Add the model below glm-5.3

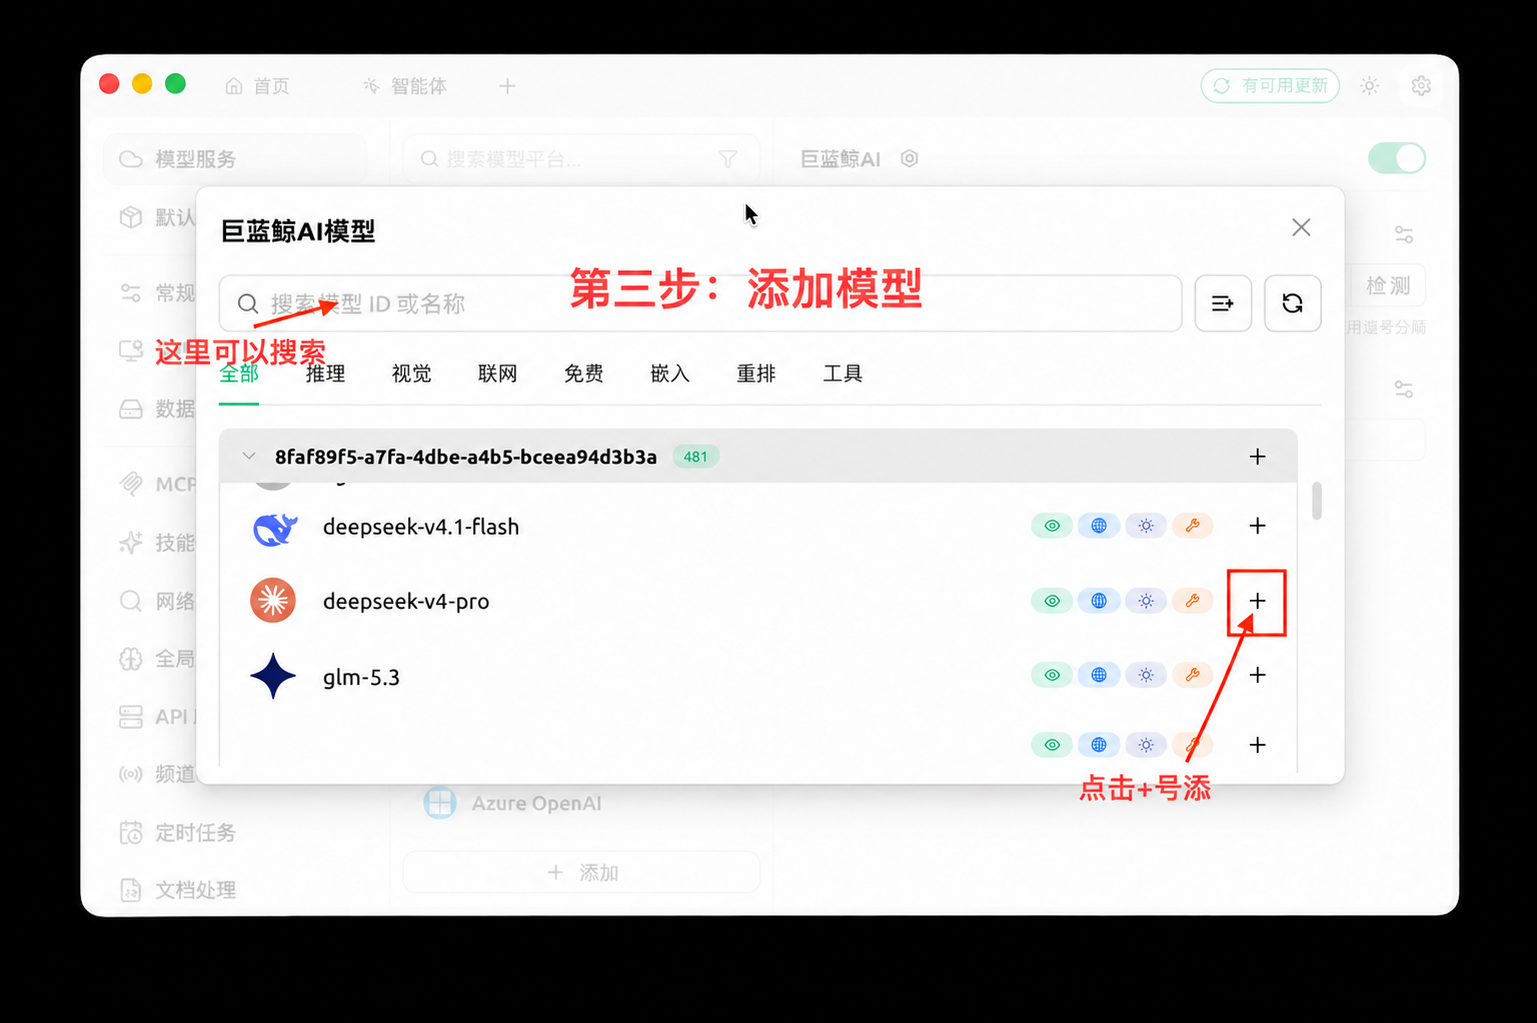coord(1257,745)
